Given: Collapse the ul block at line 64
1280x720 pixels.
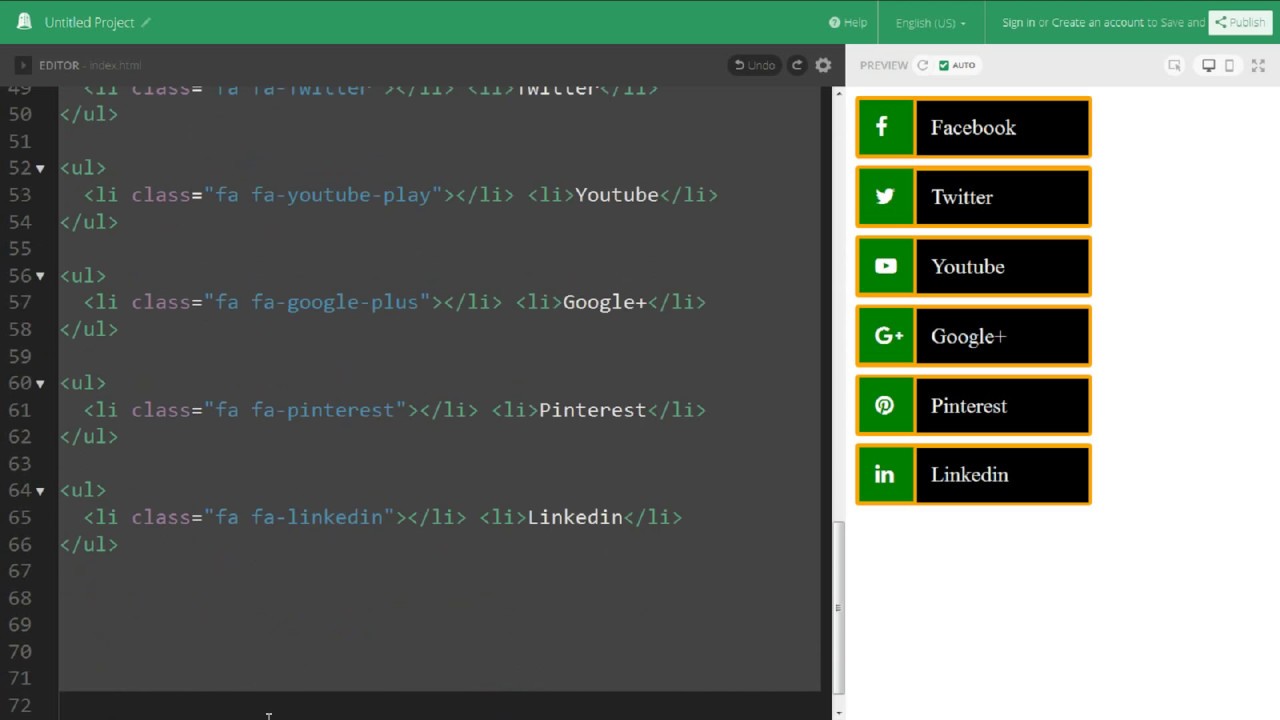Looking at the screenshot, I should tap(40, 490).
